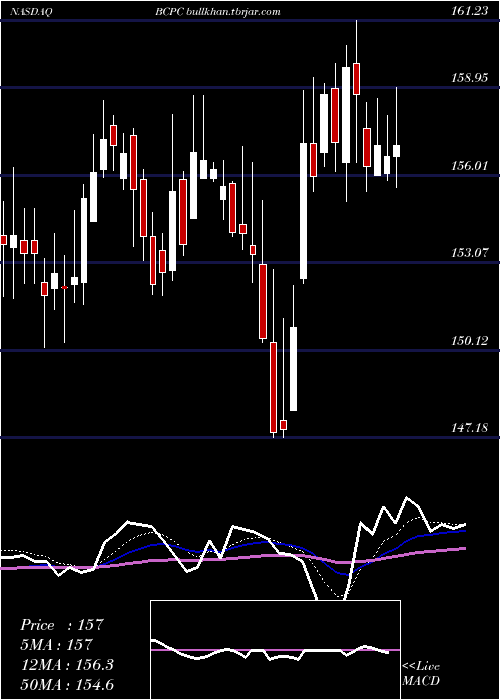The image size is (500, 700).
Task: Click the 147.18 price axis label
Action: [469, 429]
